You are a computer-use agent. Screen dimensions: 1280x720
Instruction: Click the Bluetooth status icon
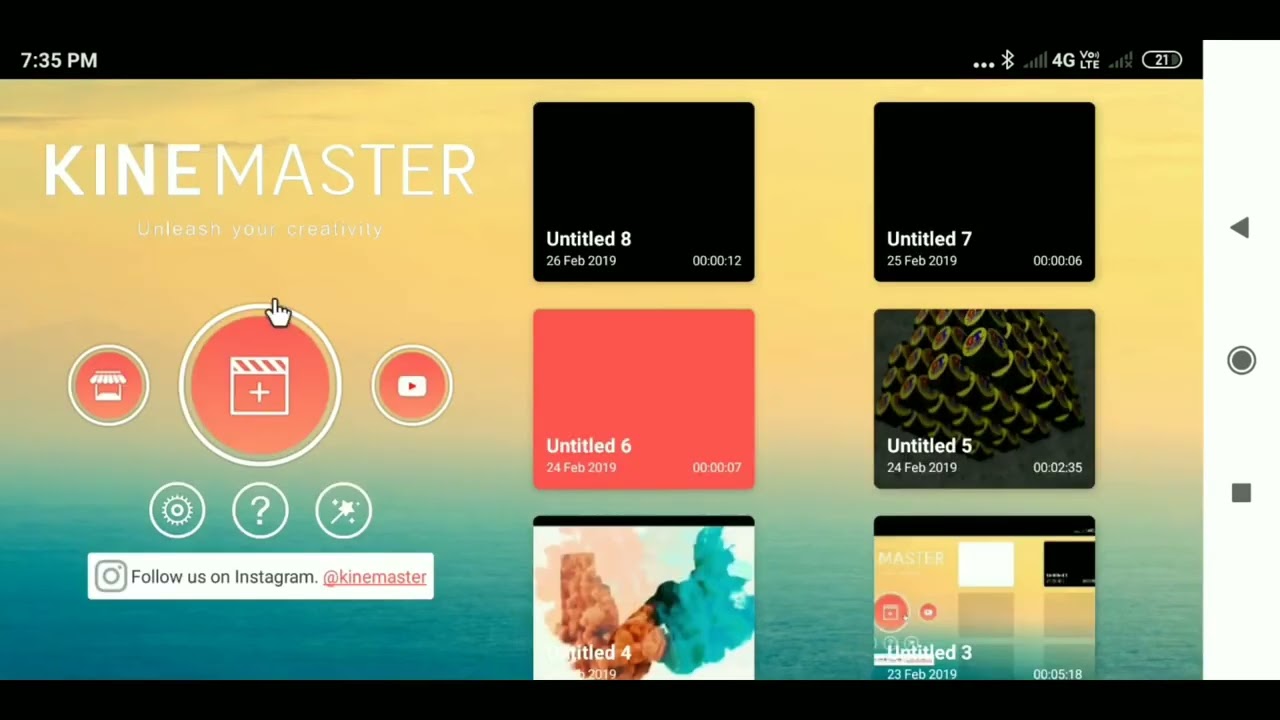(x=1008, y=60)
